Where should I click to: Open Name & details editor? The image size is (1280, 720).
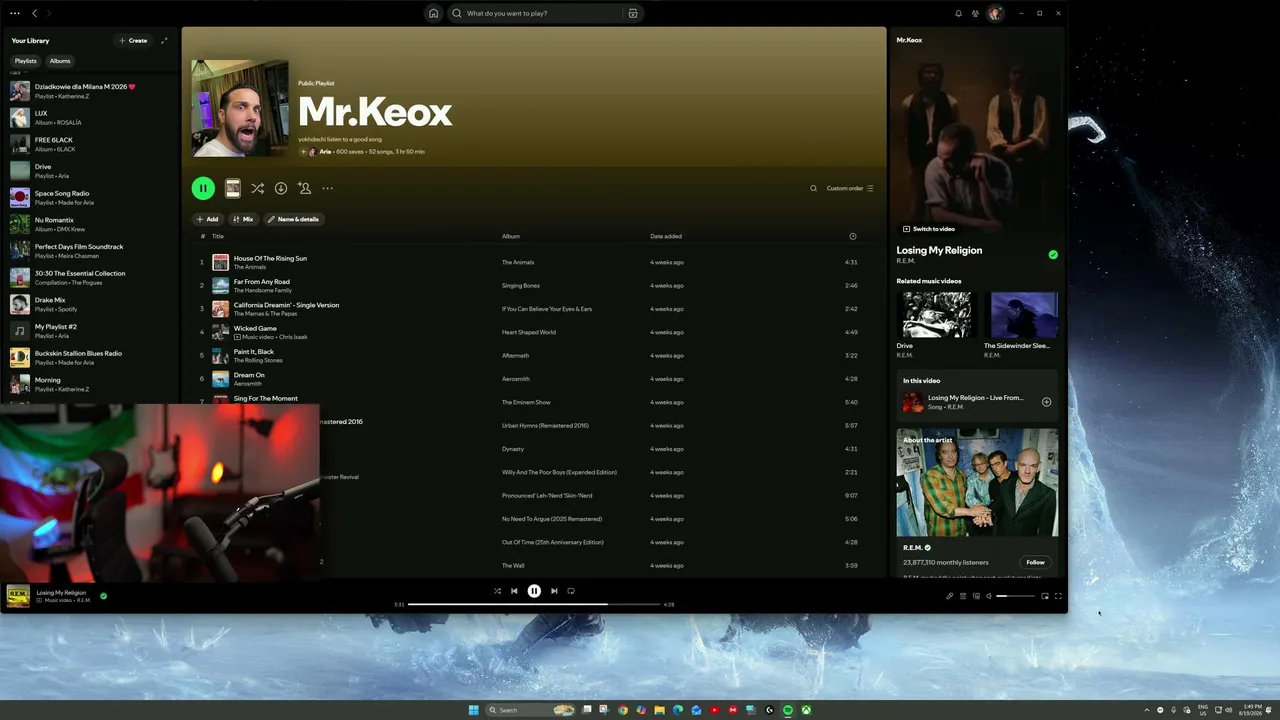click(x=293, y=219)
